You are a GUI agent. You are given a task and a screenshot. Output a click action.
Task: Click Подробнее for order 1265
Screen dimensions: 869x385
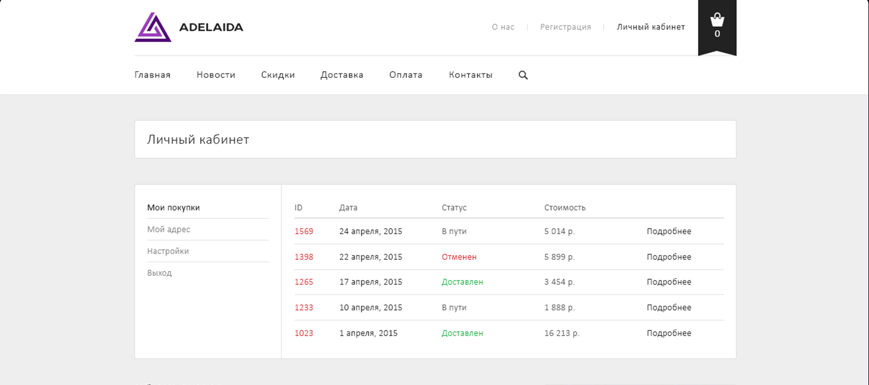pyautogui.click(x=669, y=282)
